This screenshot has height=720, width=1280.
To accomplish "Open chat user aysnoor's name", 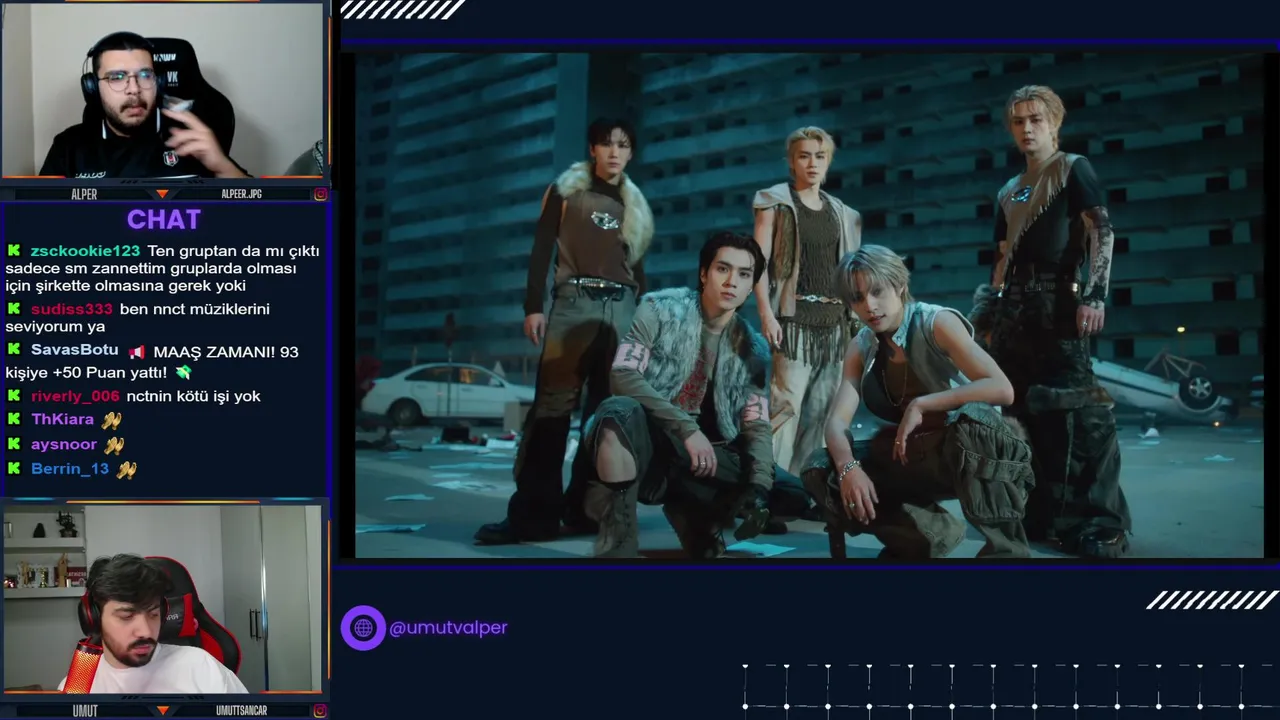I will coord(64,444).
